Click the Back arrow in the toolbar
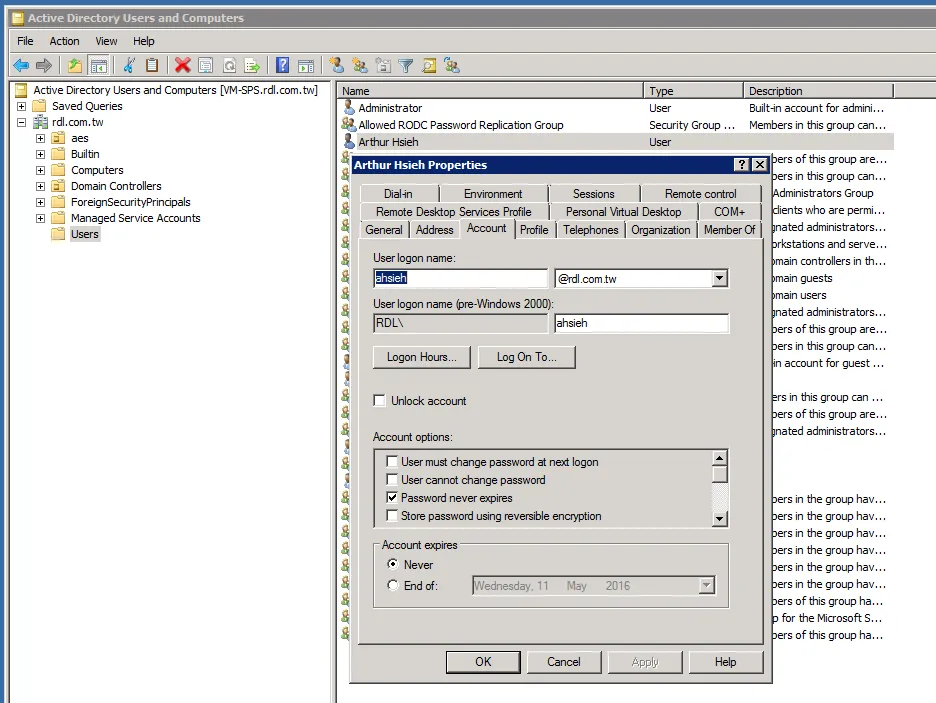This screenshot has height=703, width=936. pyautogui.click(x=21, y=66)
